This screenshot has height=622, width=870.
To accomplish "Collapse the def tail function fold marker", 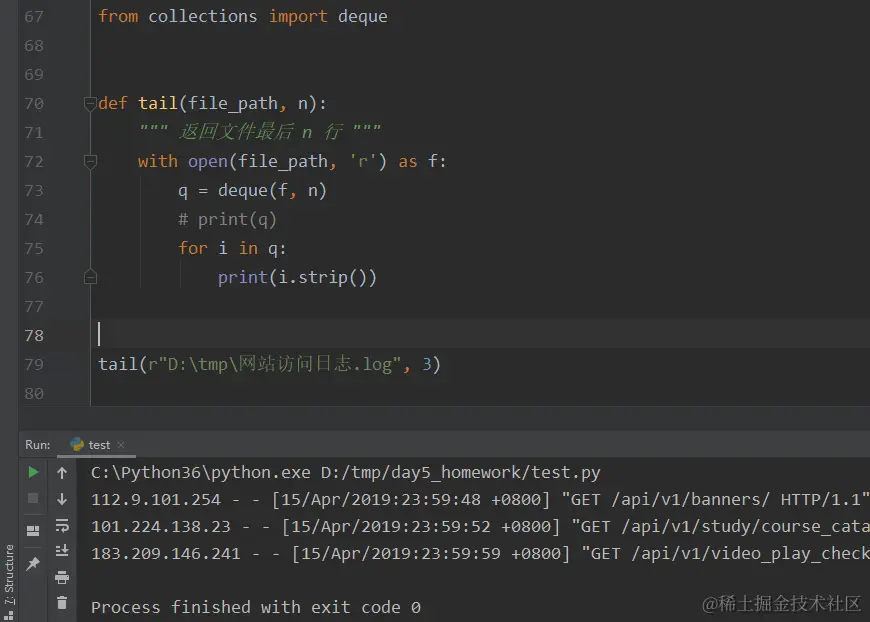I will [x=90, y=103].
